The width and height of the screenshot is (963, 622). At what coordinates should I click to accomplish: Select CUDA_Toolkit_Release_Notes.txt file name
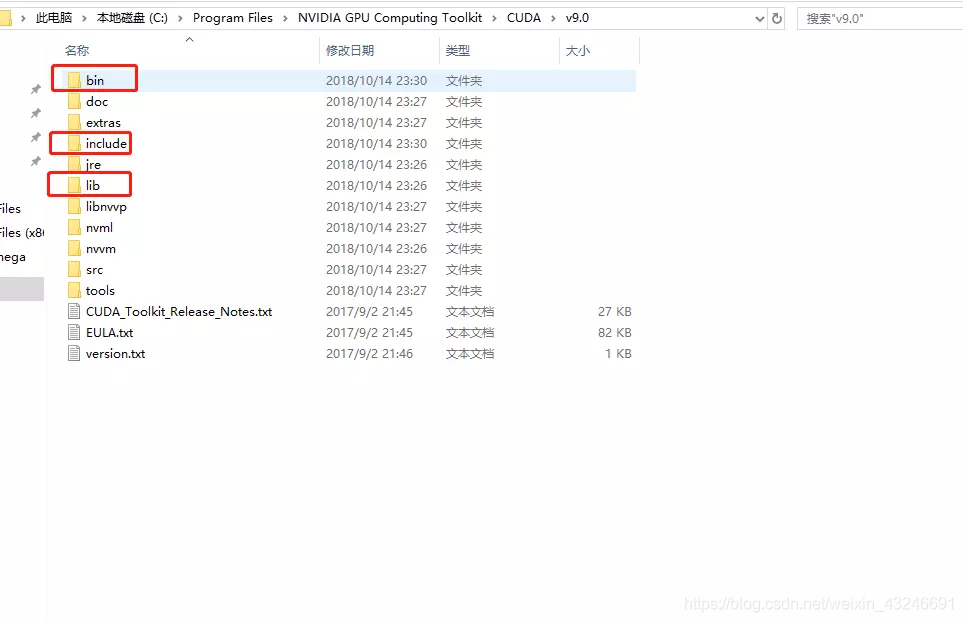(x=179, y=311)
